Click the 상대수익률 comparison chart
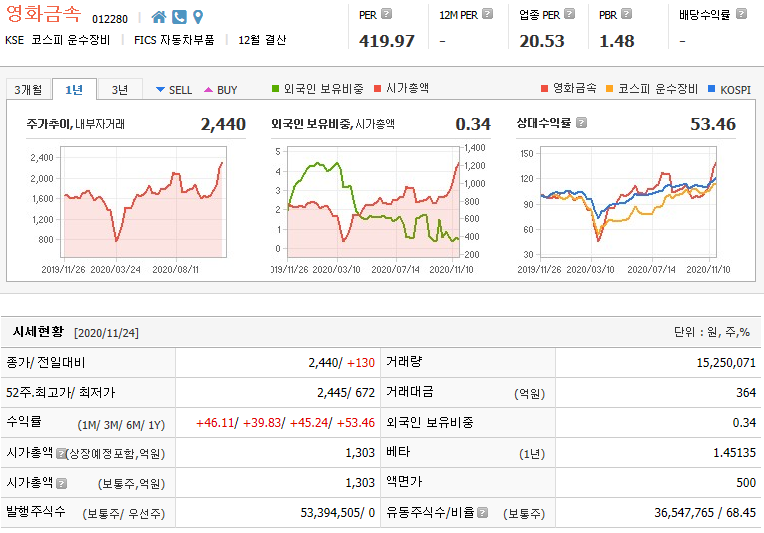The width and height of the screenshot is (764, 533). 629,202
